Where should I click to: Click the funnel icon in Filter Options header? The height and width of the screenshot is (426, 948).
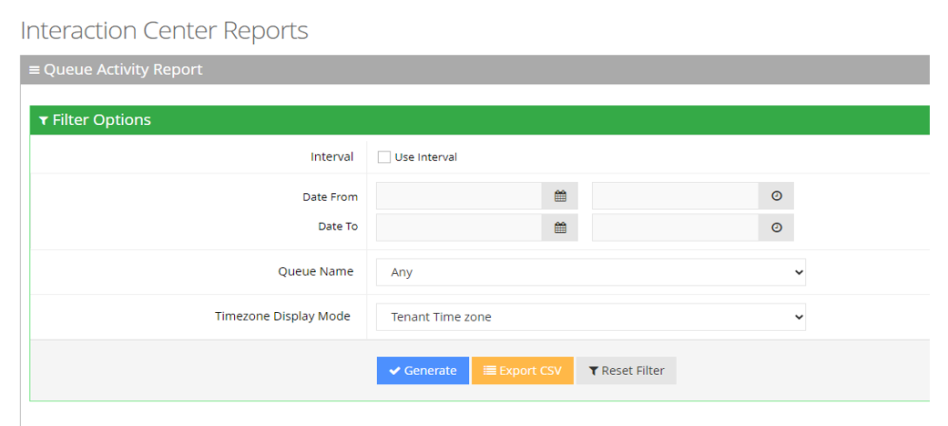click(43, 120)
